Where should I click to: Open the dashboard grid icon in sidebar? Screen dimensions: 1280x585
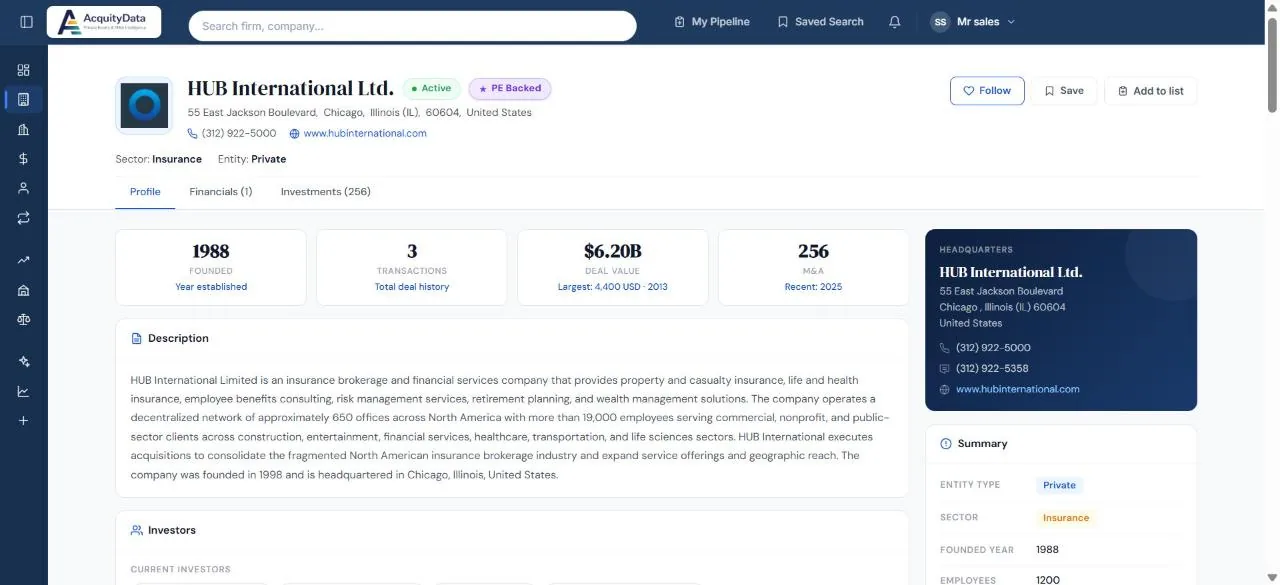(x=24, y=70)
